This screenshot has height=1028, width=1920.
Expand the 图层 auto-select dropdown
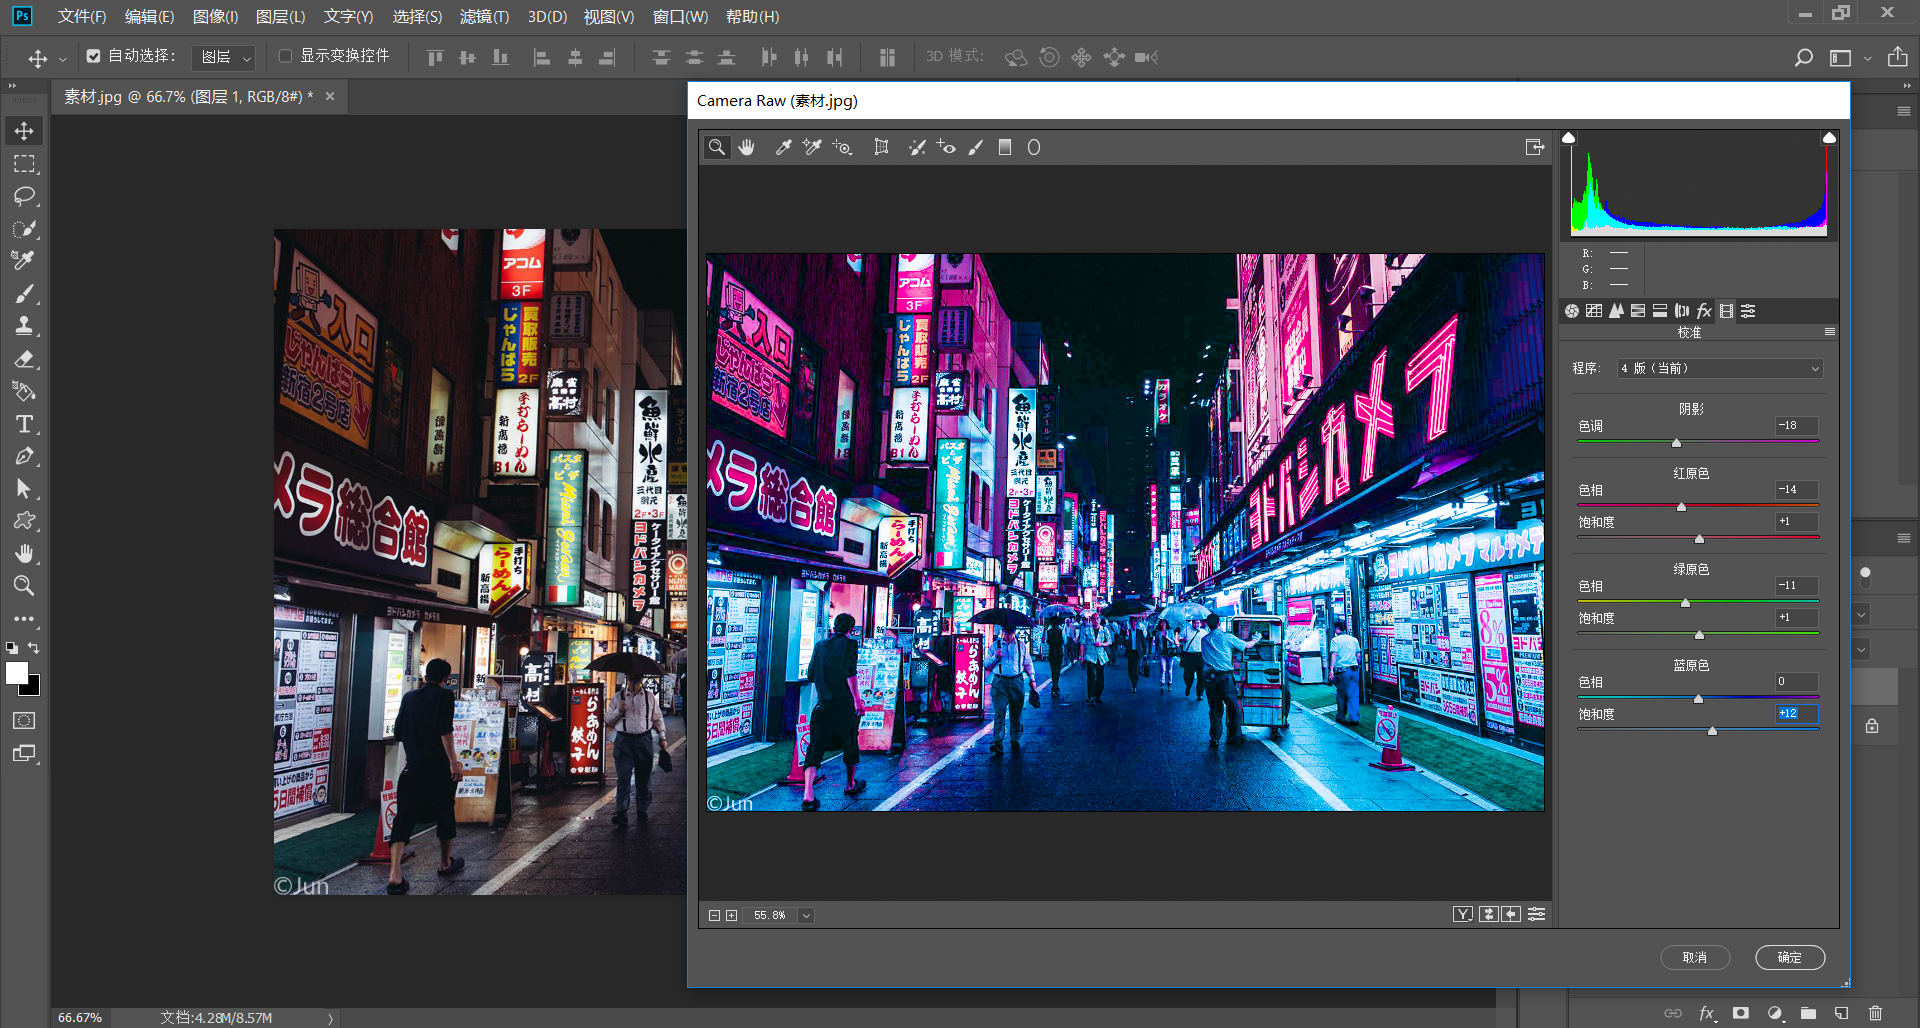[224, 57]
